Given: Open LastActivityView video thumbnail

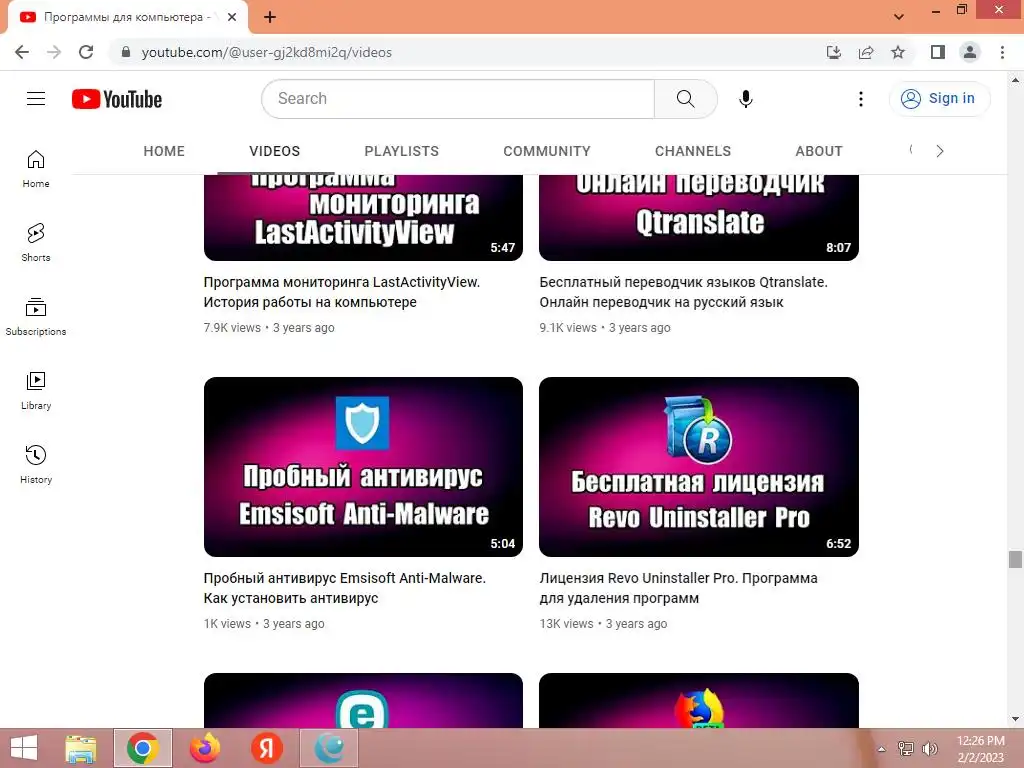Looking at the screenshot, I should tap(363, 217).
